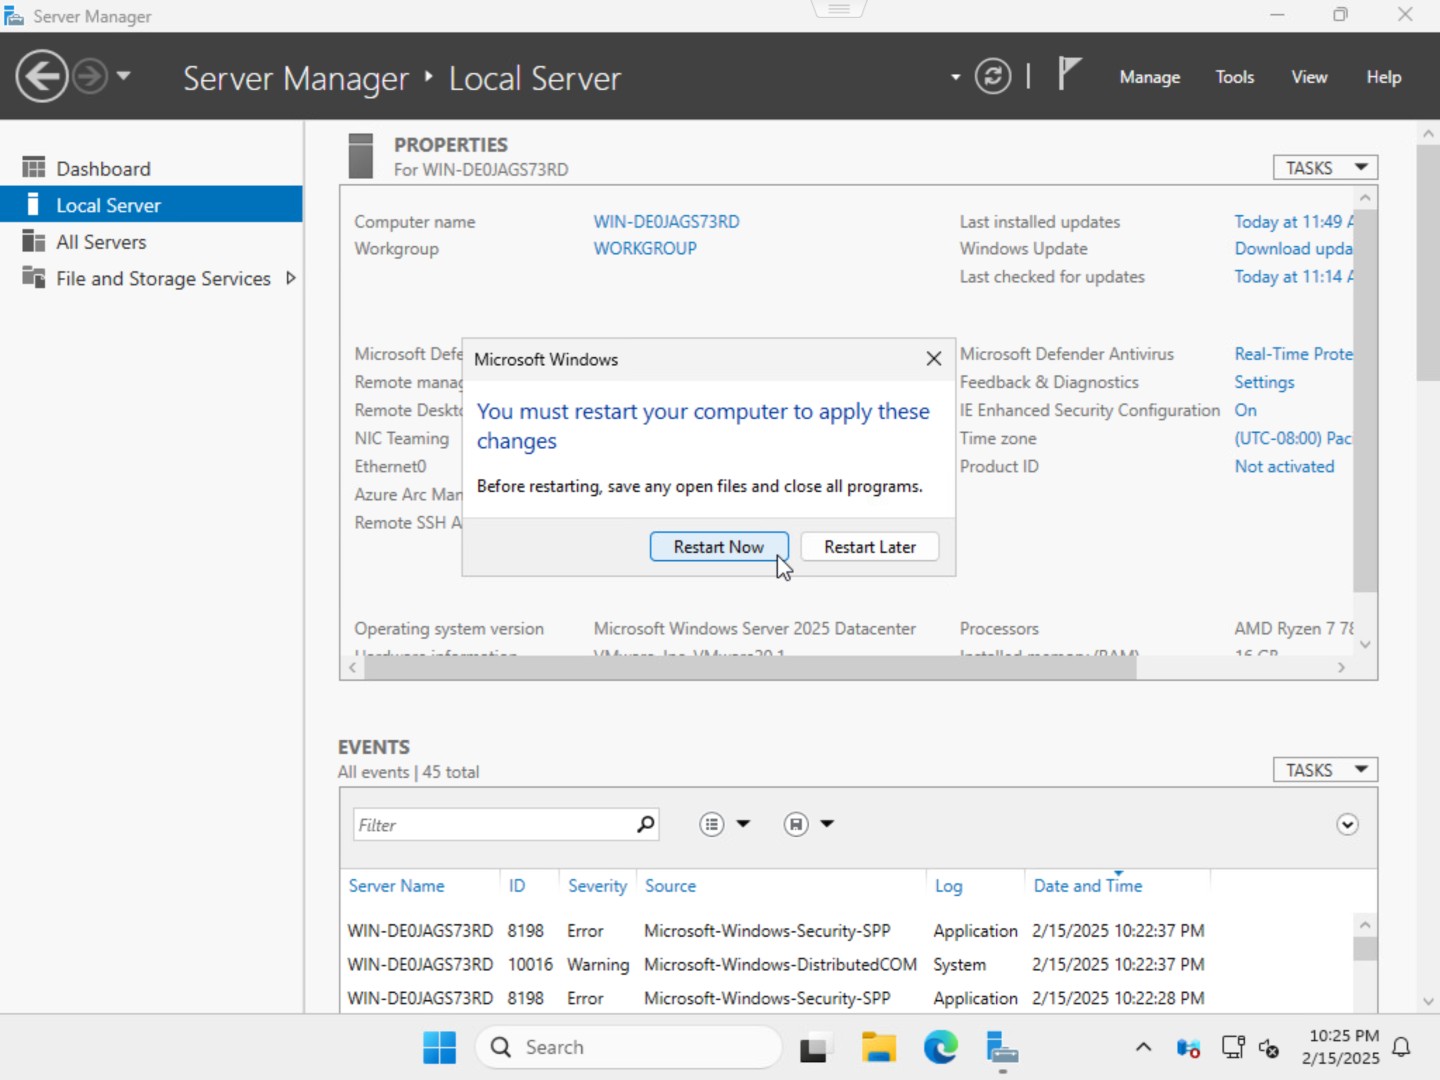Click the main page vertical scrollbar
This screenshot has height=1080, width=1440.
[x=1428, y=263]
